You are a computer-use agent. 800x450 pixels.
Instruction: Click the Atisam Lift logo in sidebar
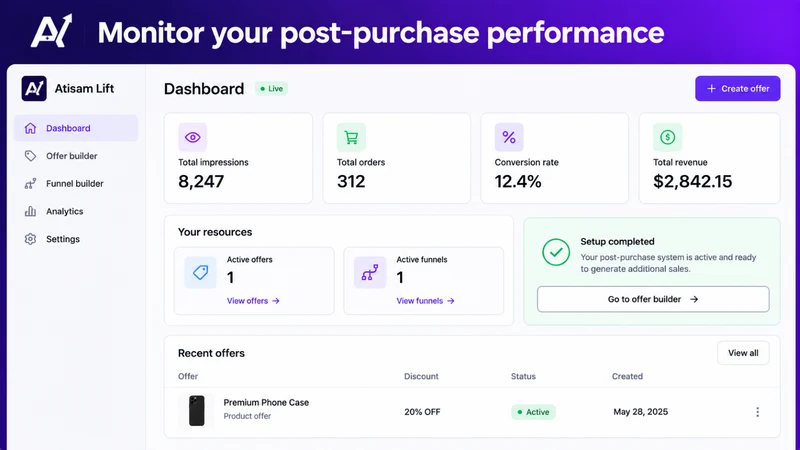tap(34, 88)
